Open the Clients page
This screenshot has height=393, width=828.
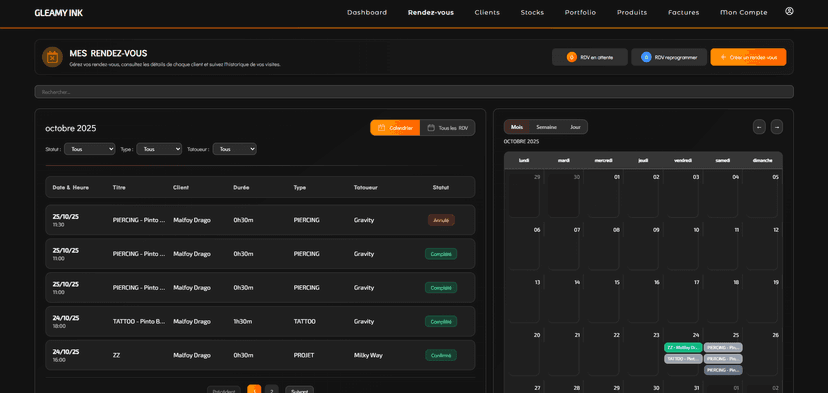pos(487,13)
